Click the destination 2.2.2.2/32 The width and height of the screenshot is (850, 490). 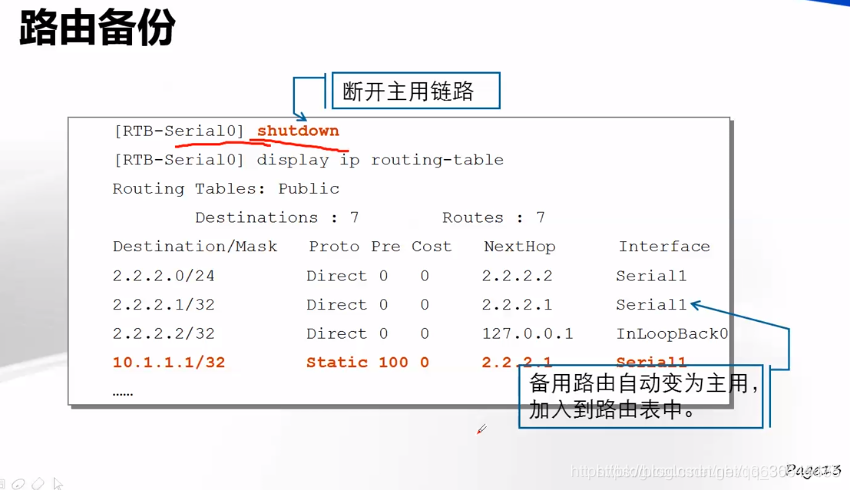[163, 333]
